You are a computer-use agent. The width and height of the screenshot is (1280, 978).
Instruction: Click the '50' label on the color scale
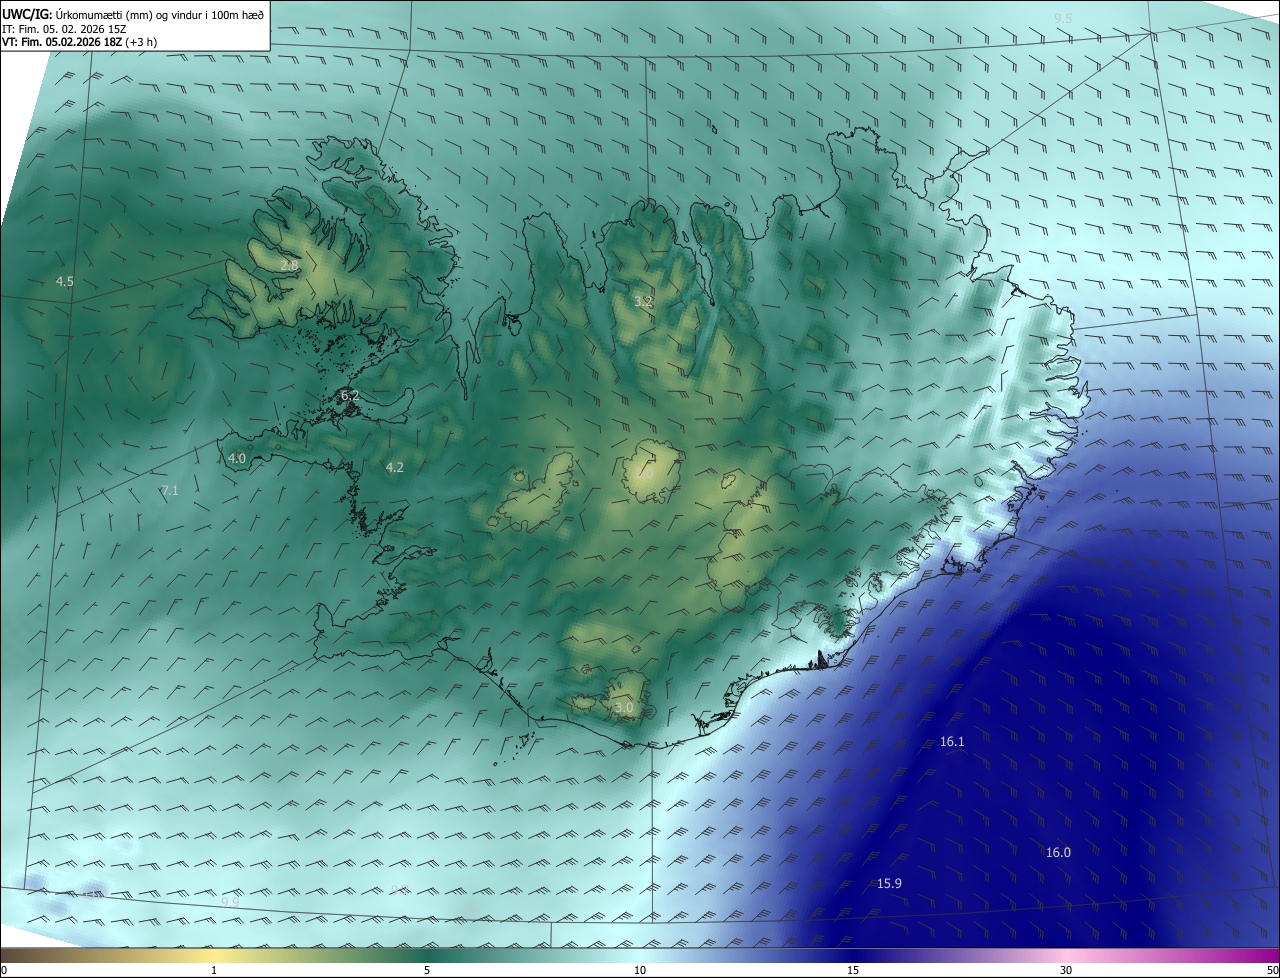coord(1272,970)
